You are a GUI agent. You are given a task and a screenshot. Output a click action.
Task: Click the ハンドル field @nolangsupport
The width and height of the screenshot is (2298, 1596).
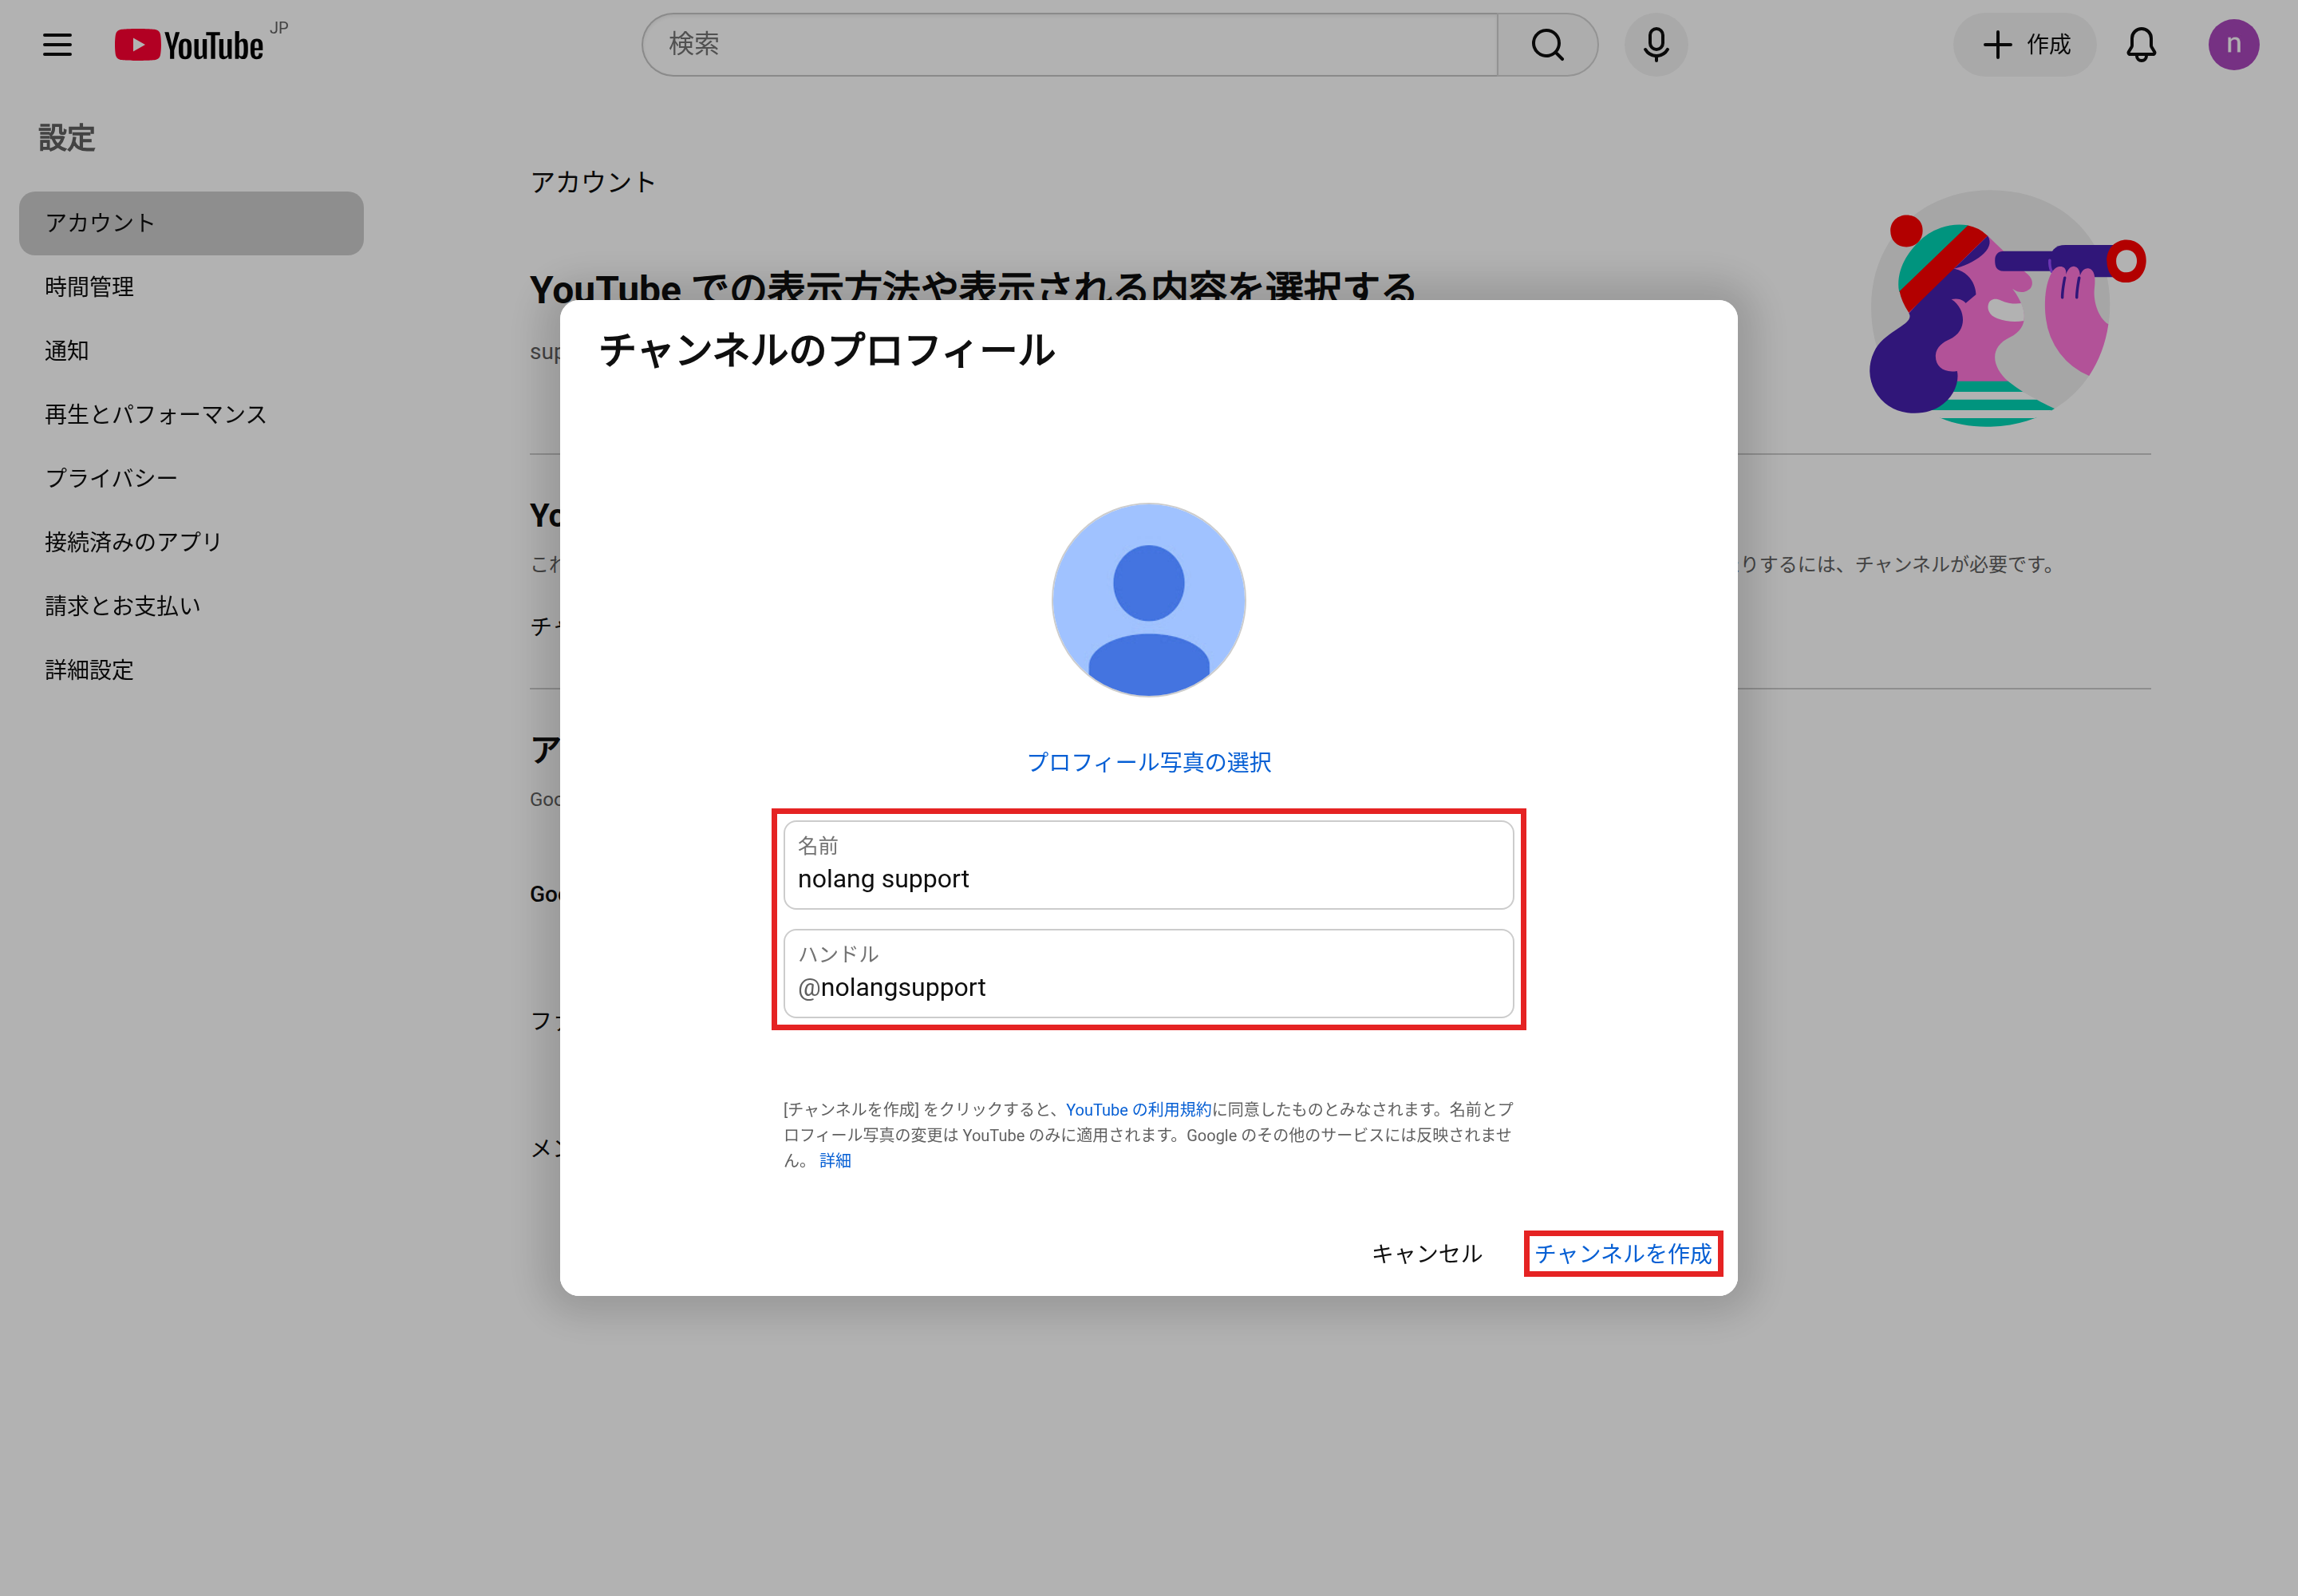1149,974
